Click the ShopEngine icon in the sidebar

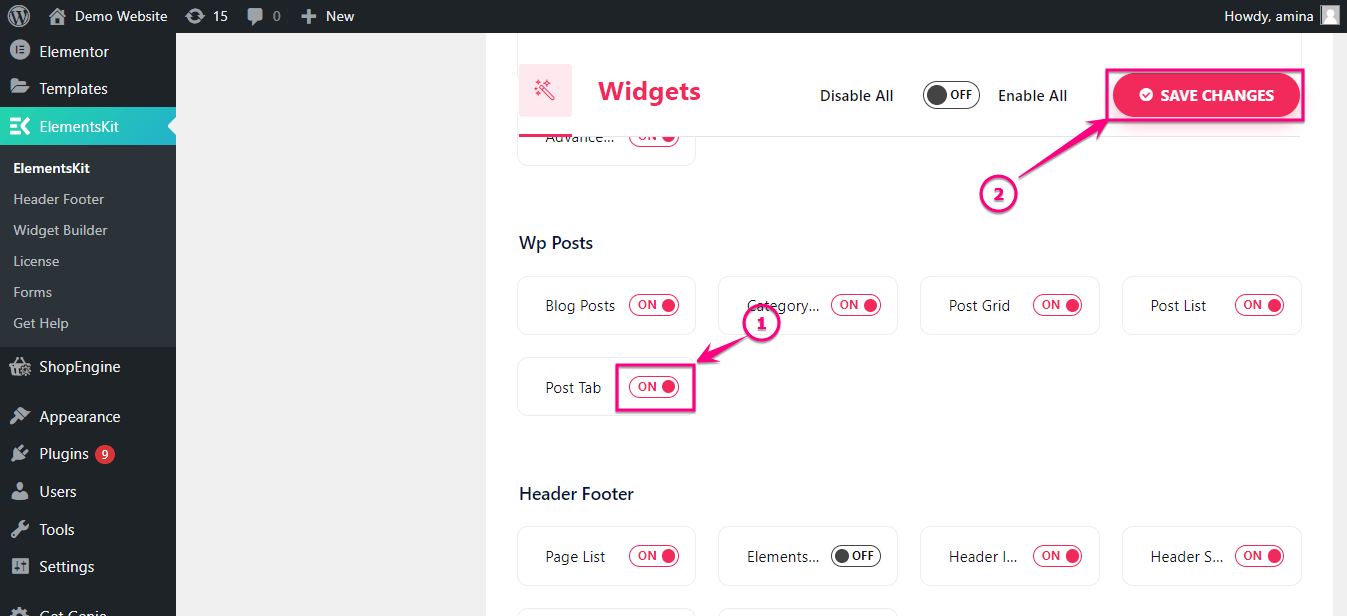21,366
